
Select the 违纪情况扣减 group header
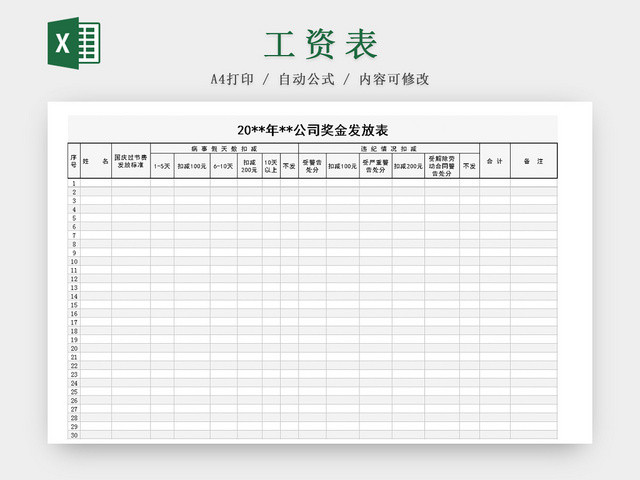[389, 149]
